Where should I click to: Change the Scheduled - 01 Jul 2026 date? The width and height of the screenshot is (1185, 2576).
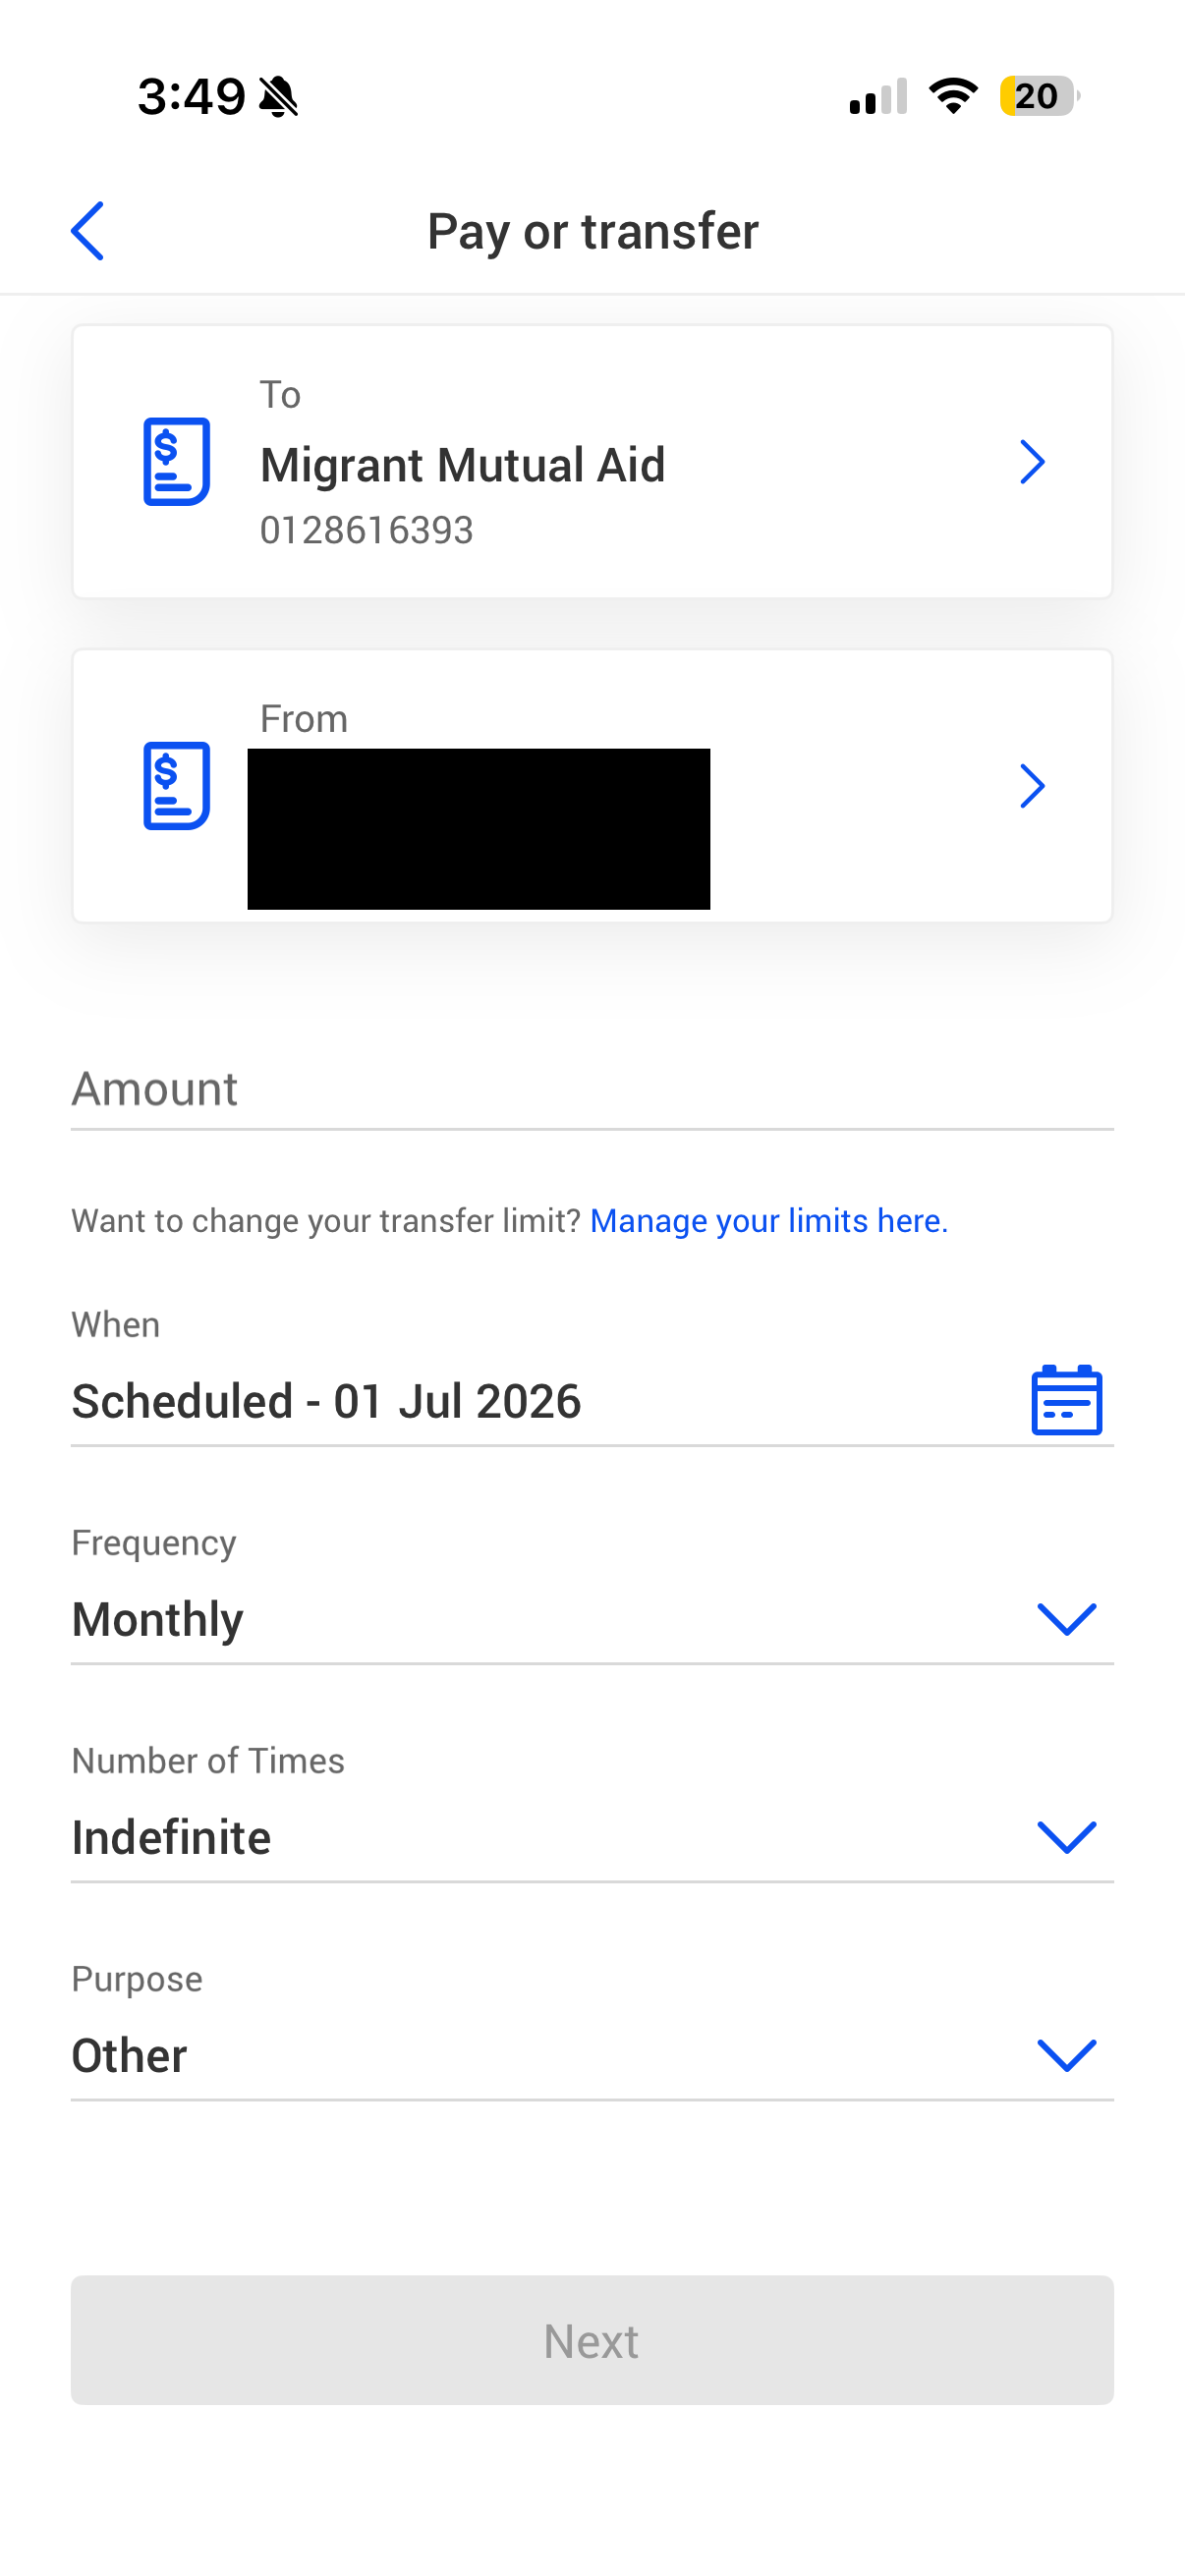pos(326,1400)
